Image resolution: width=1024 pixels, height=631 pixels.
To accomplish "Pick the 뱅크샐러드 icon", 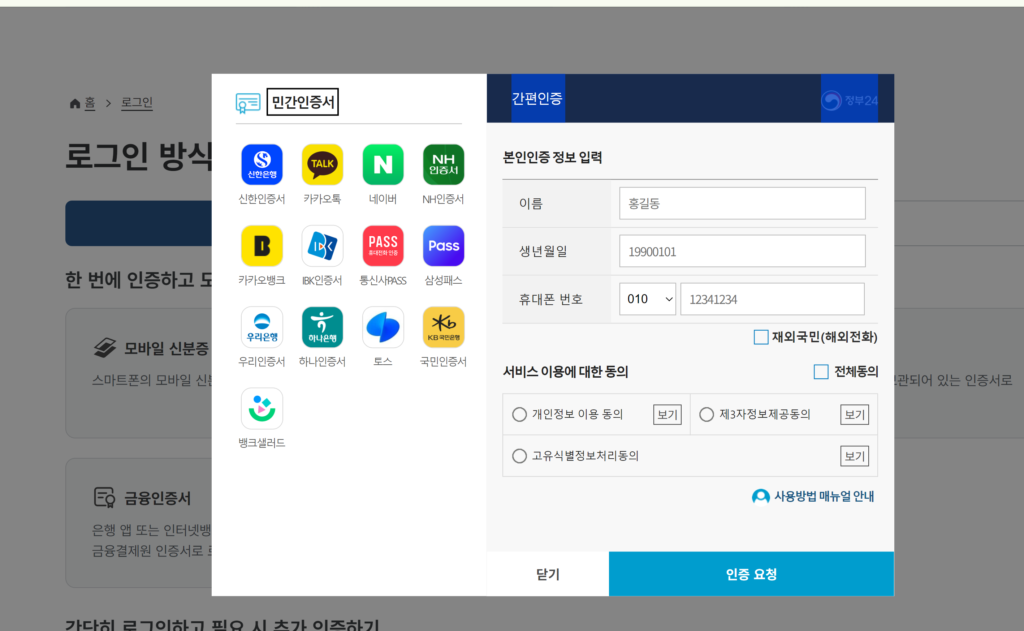I will click(262, 408).
